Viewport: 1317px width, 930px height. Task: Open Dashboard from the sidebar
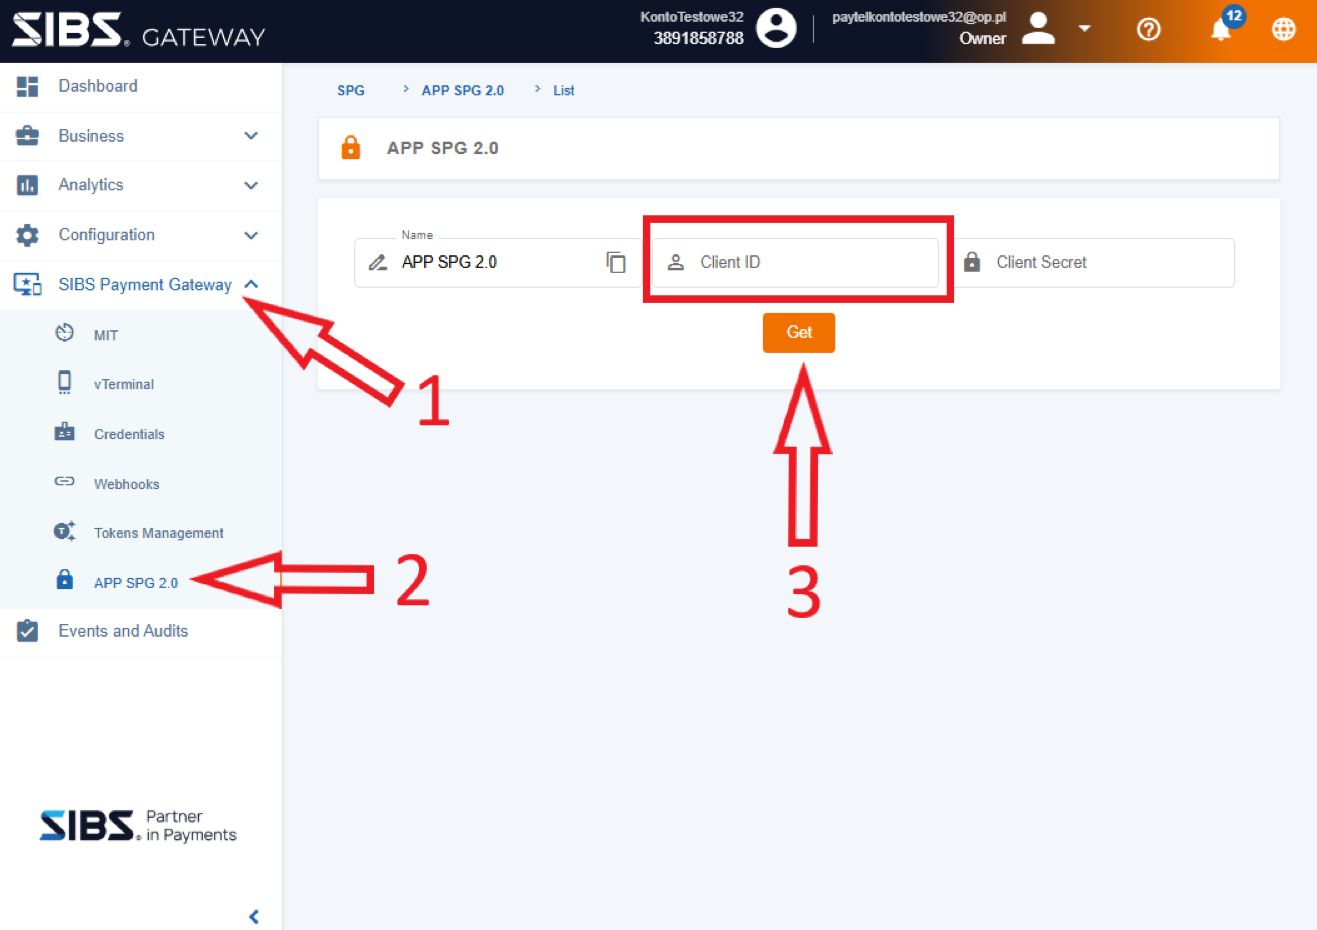(x=98, y=86)
